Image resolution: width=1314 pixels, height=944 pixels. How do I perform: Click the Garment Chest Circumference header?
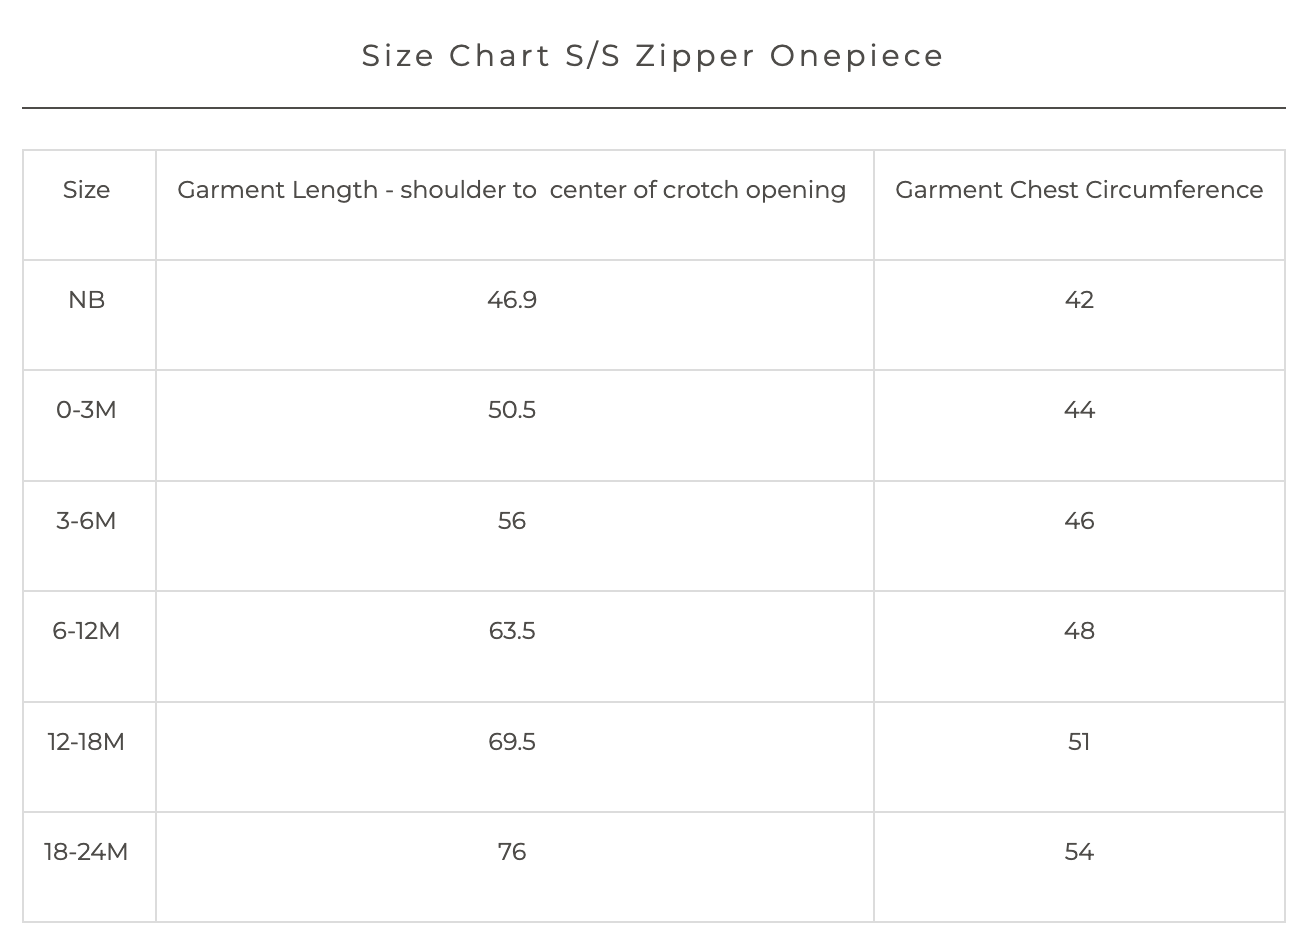[1079, 190]
